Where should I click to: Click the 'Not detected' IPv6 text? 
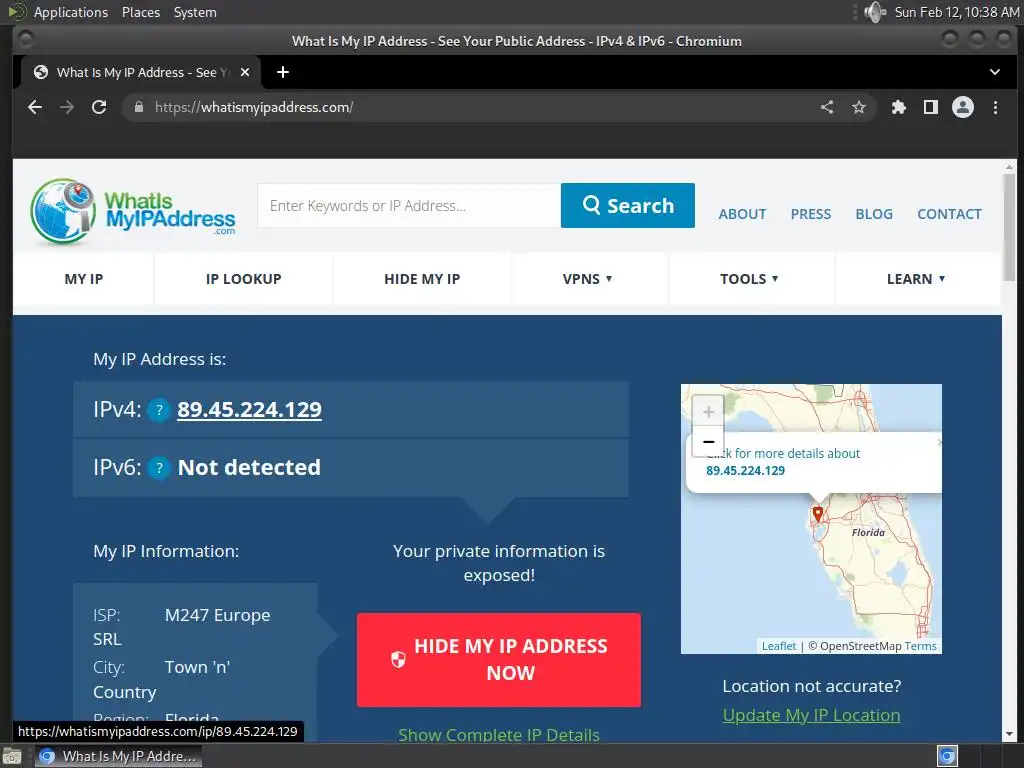pos(249,468)
